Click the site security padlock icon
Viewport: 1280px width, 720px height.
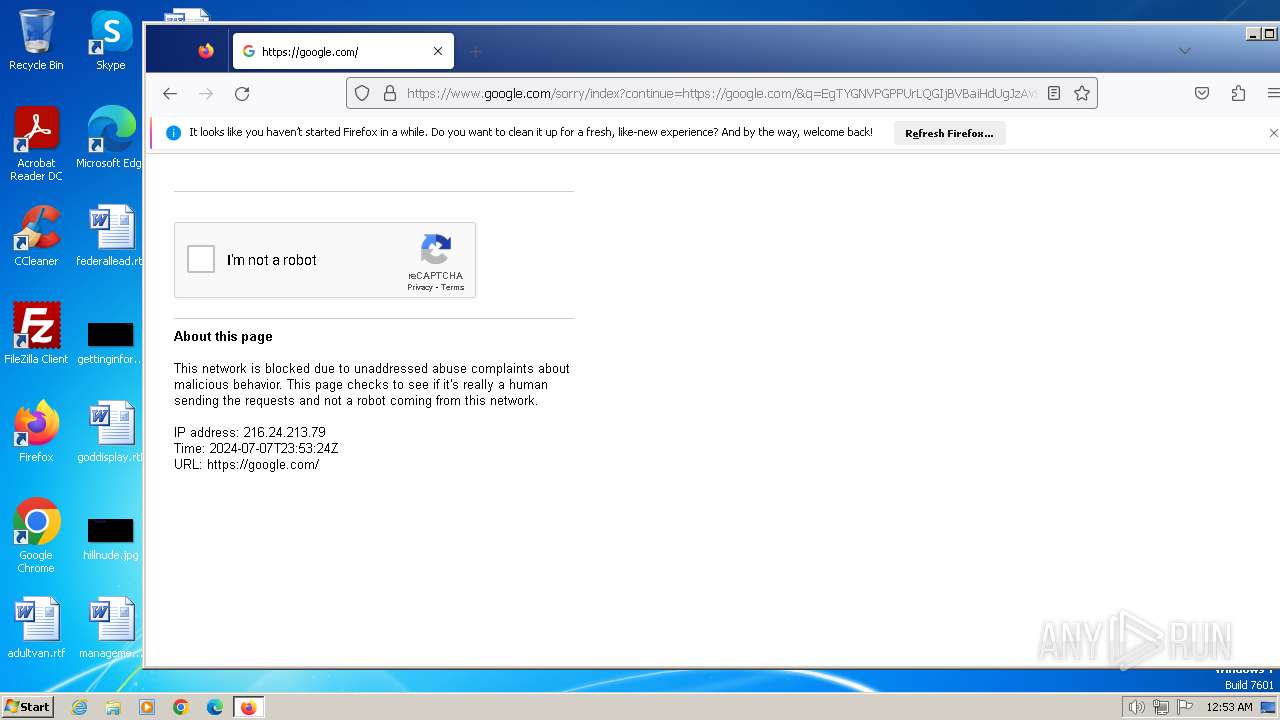pos(390,93)
